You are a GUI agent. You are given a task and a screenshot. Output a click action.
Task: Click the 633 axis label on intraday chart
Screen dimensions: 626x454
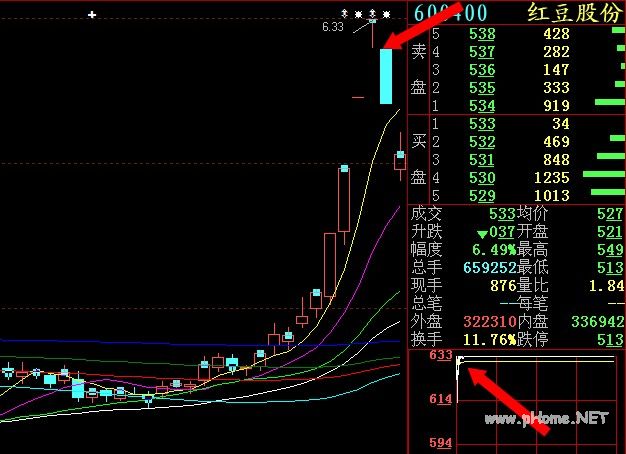441,355
